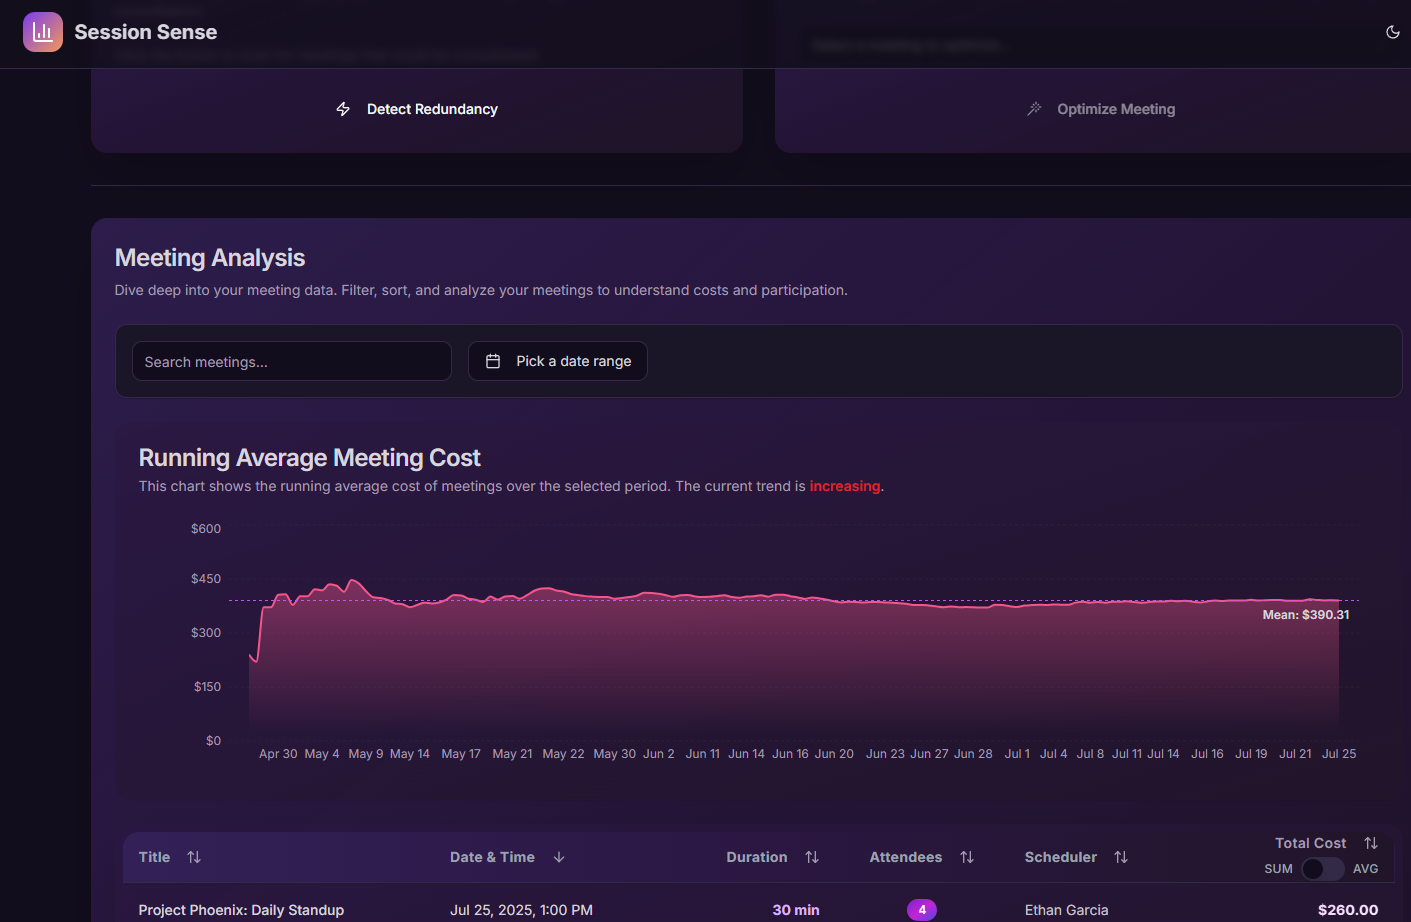Click the 'SUM' label beside the toggle

pos(1278,869)
